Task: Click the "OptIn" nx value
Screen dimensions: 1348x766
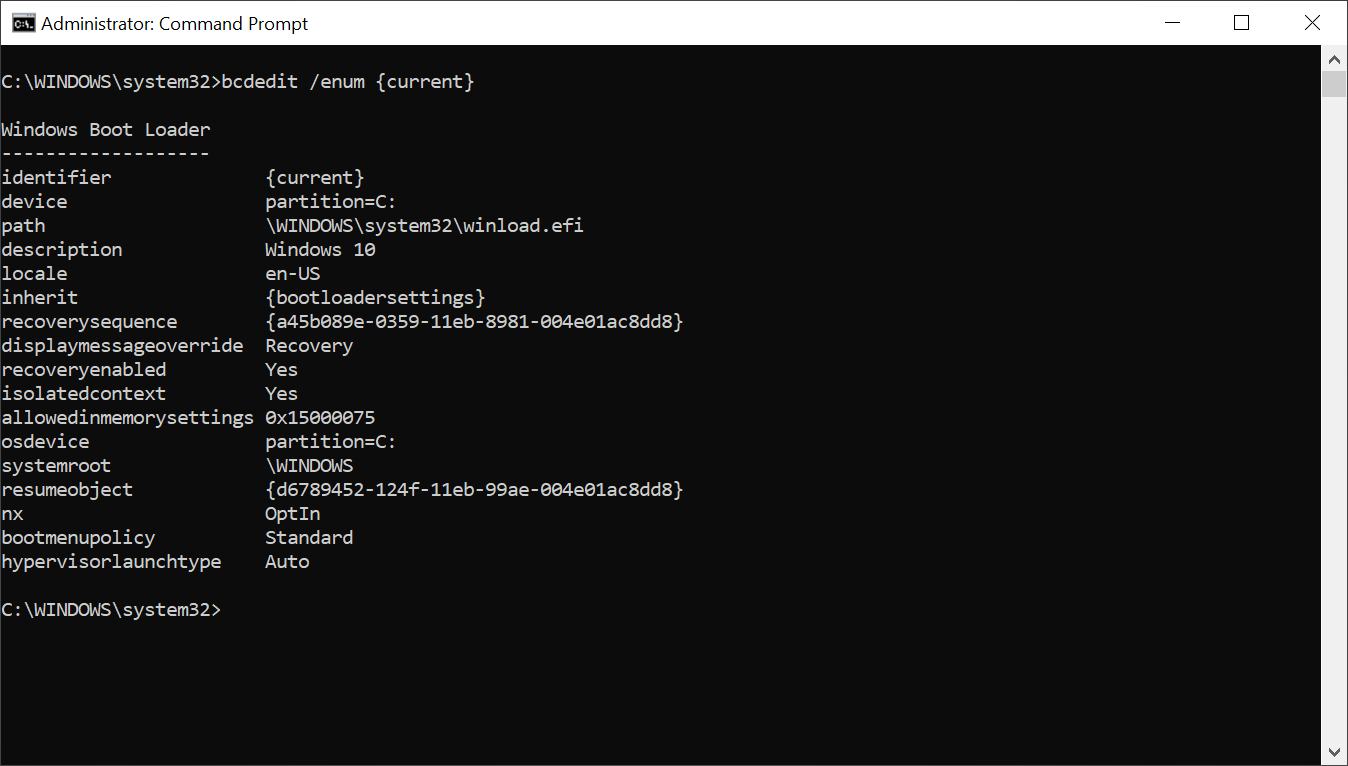Action: coord(292,514)
